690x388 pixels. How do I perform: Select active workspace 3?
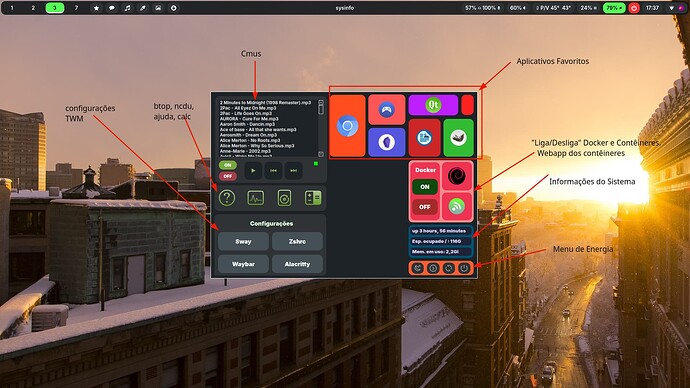tap(55, 8)
